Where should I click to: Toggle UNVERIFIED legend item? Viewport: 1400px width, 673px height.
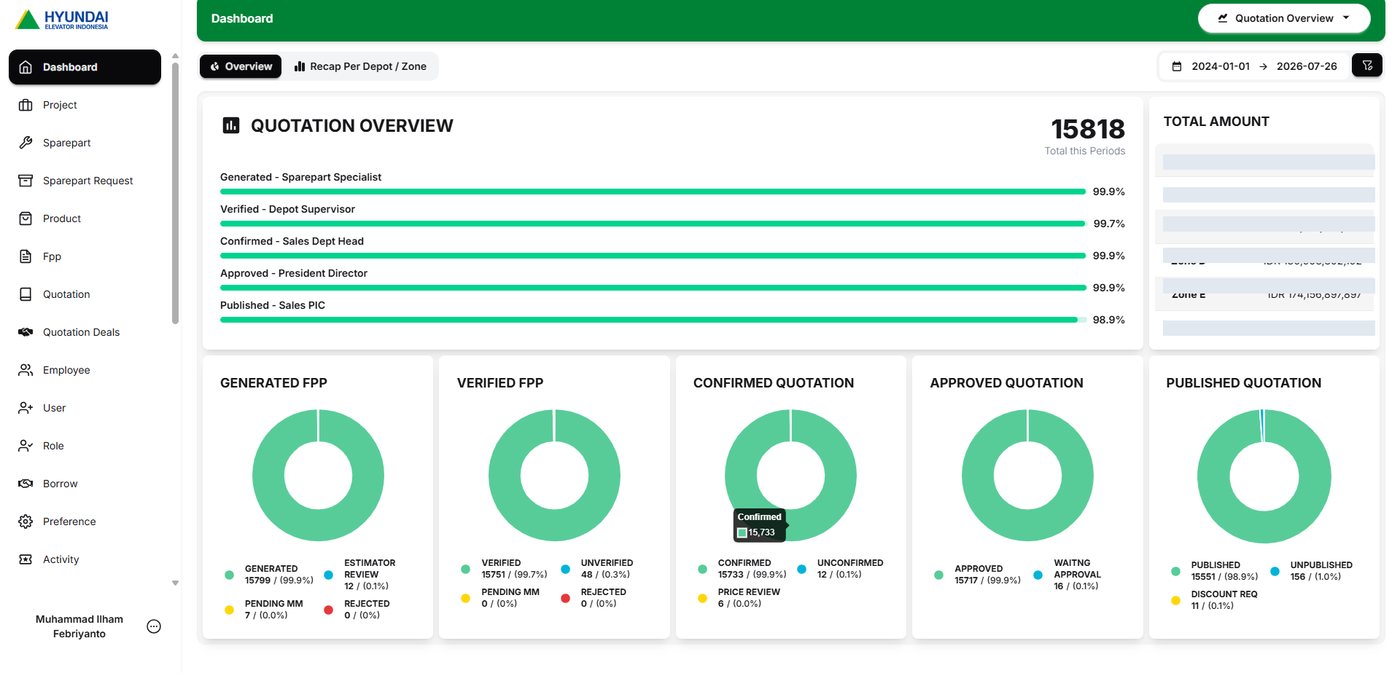596,568
